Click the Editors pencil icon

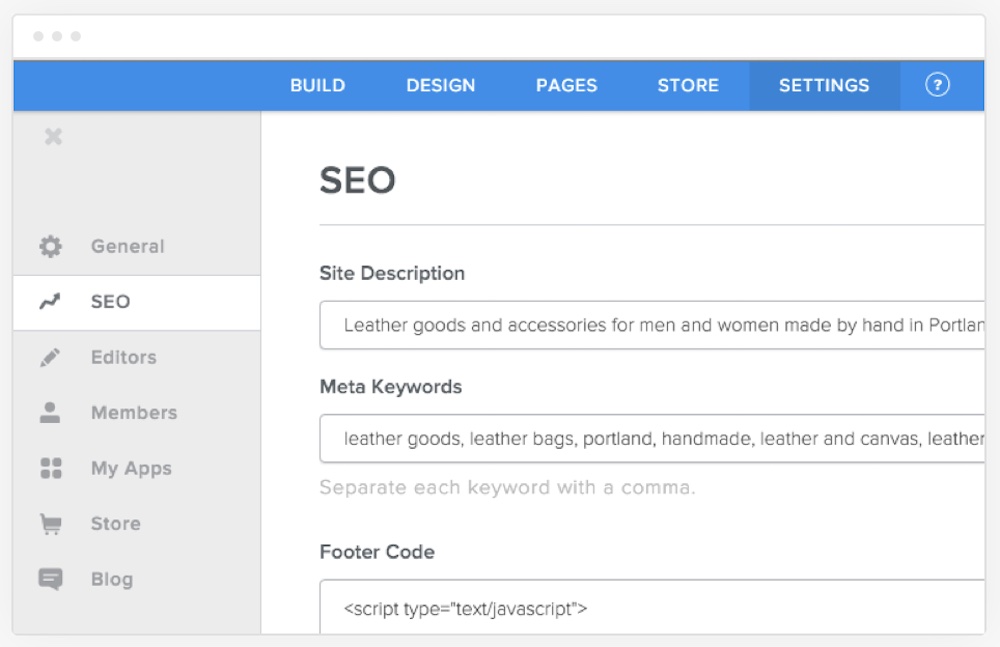tap(50, 357)
